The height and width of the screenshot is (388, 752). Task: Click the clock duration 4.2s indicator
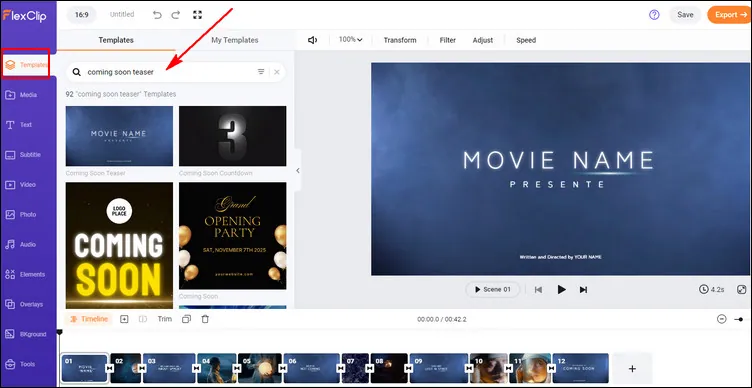(712, 290)
